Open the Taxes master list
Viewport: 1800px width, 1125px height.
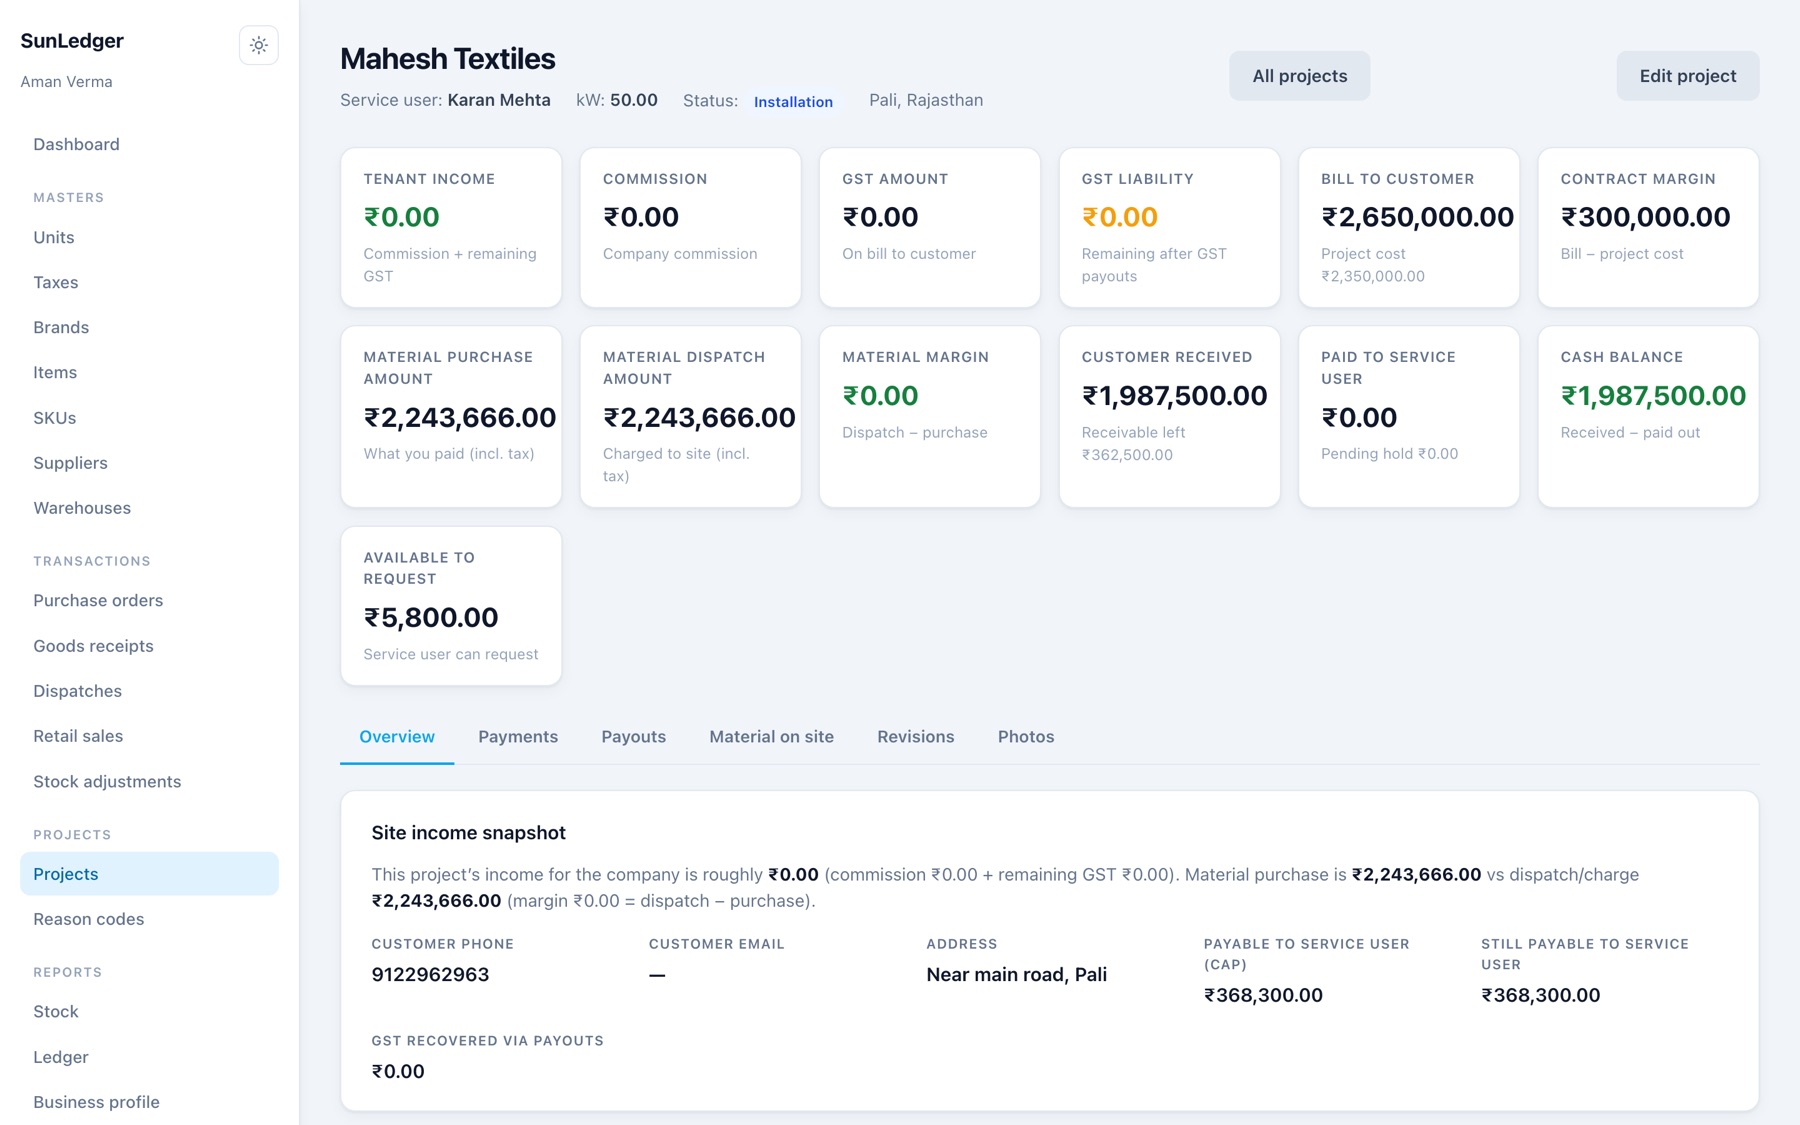coord(149,282)
